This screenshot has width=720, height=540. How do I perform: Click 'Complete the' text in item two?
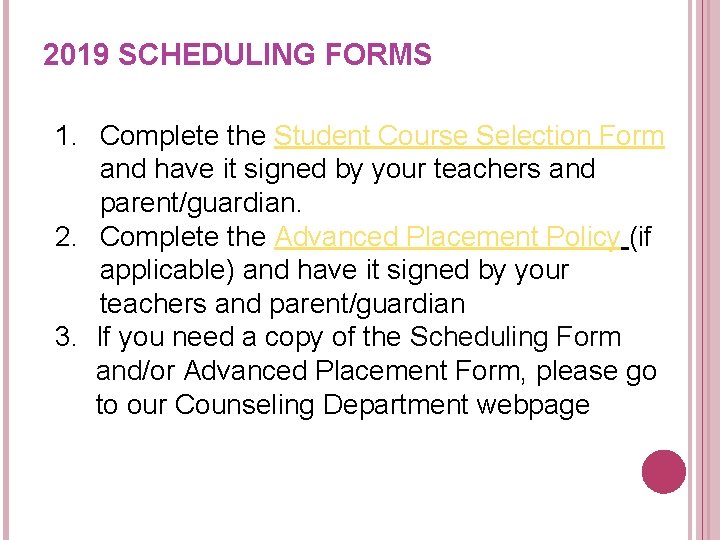(x=183, y=237)
